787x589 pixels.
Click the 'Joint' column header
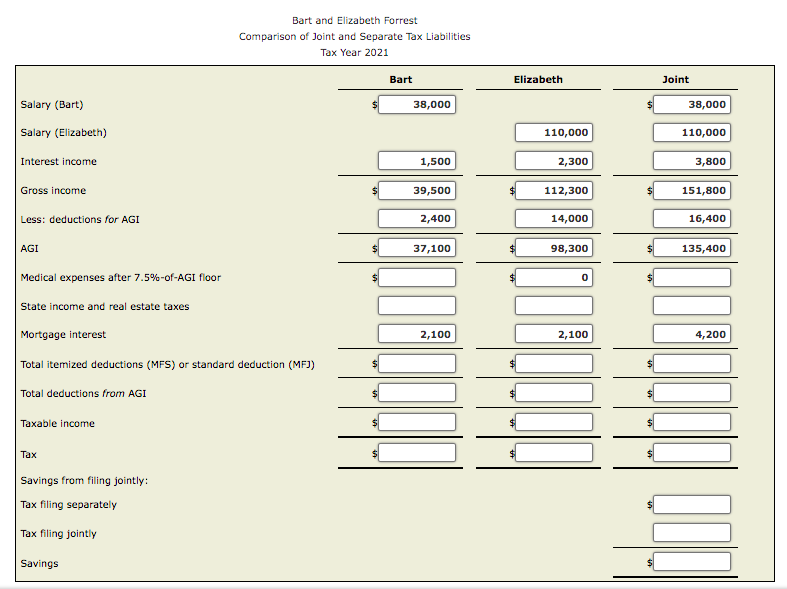tap(675, 79)
